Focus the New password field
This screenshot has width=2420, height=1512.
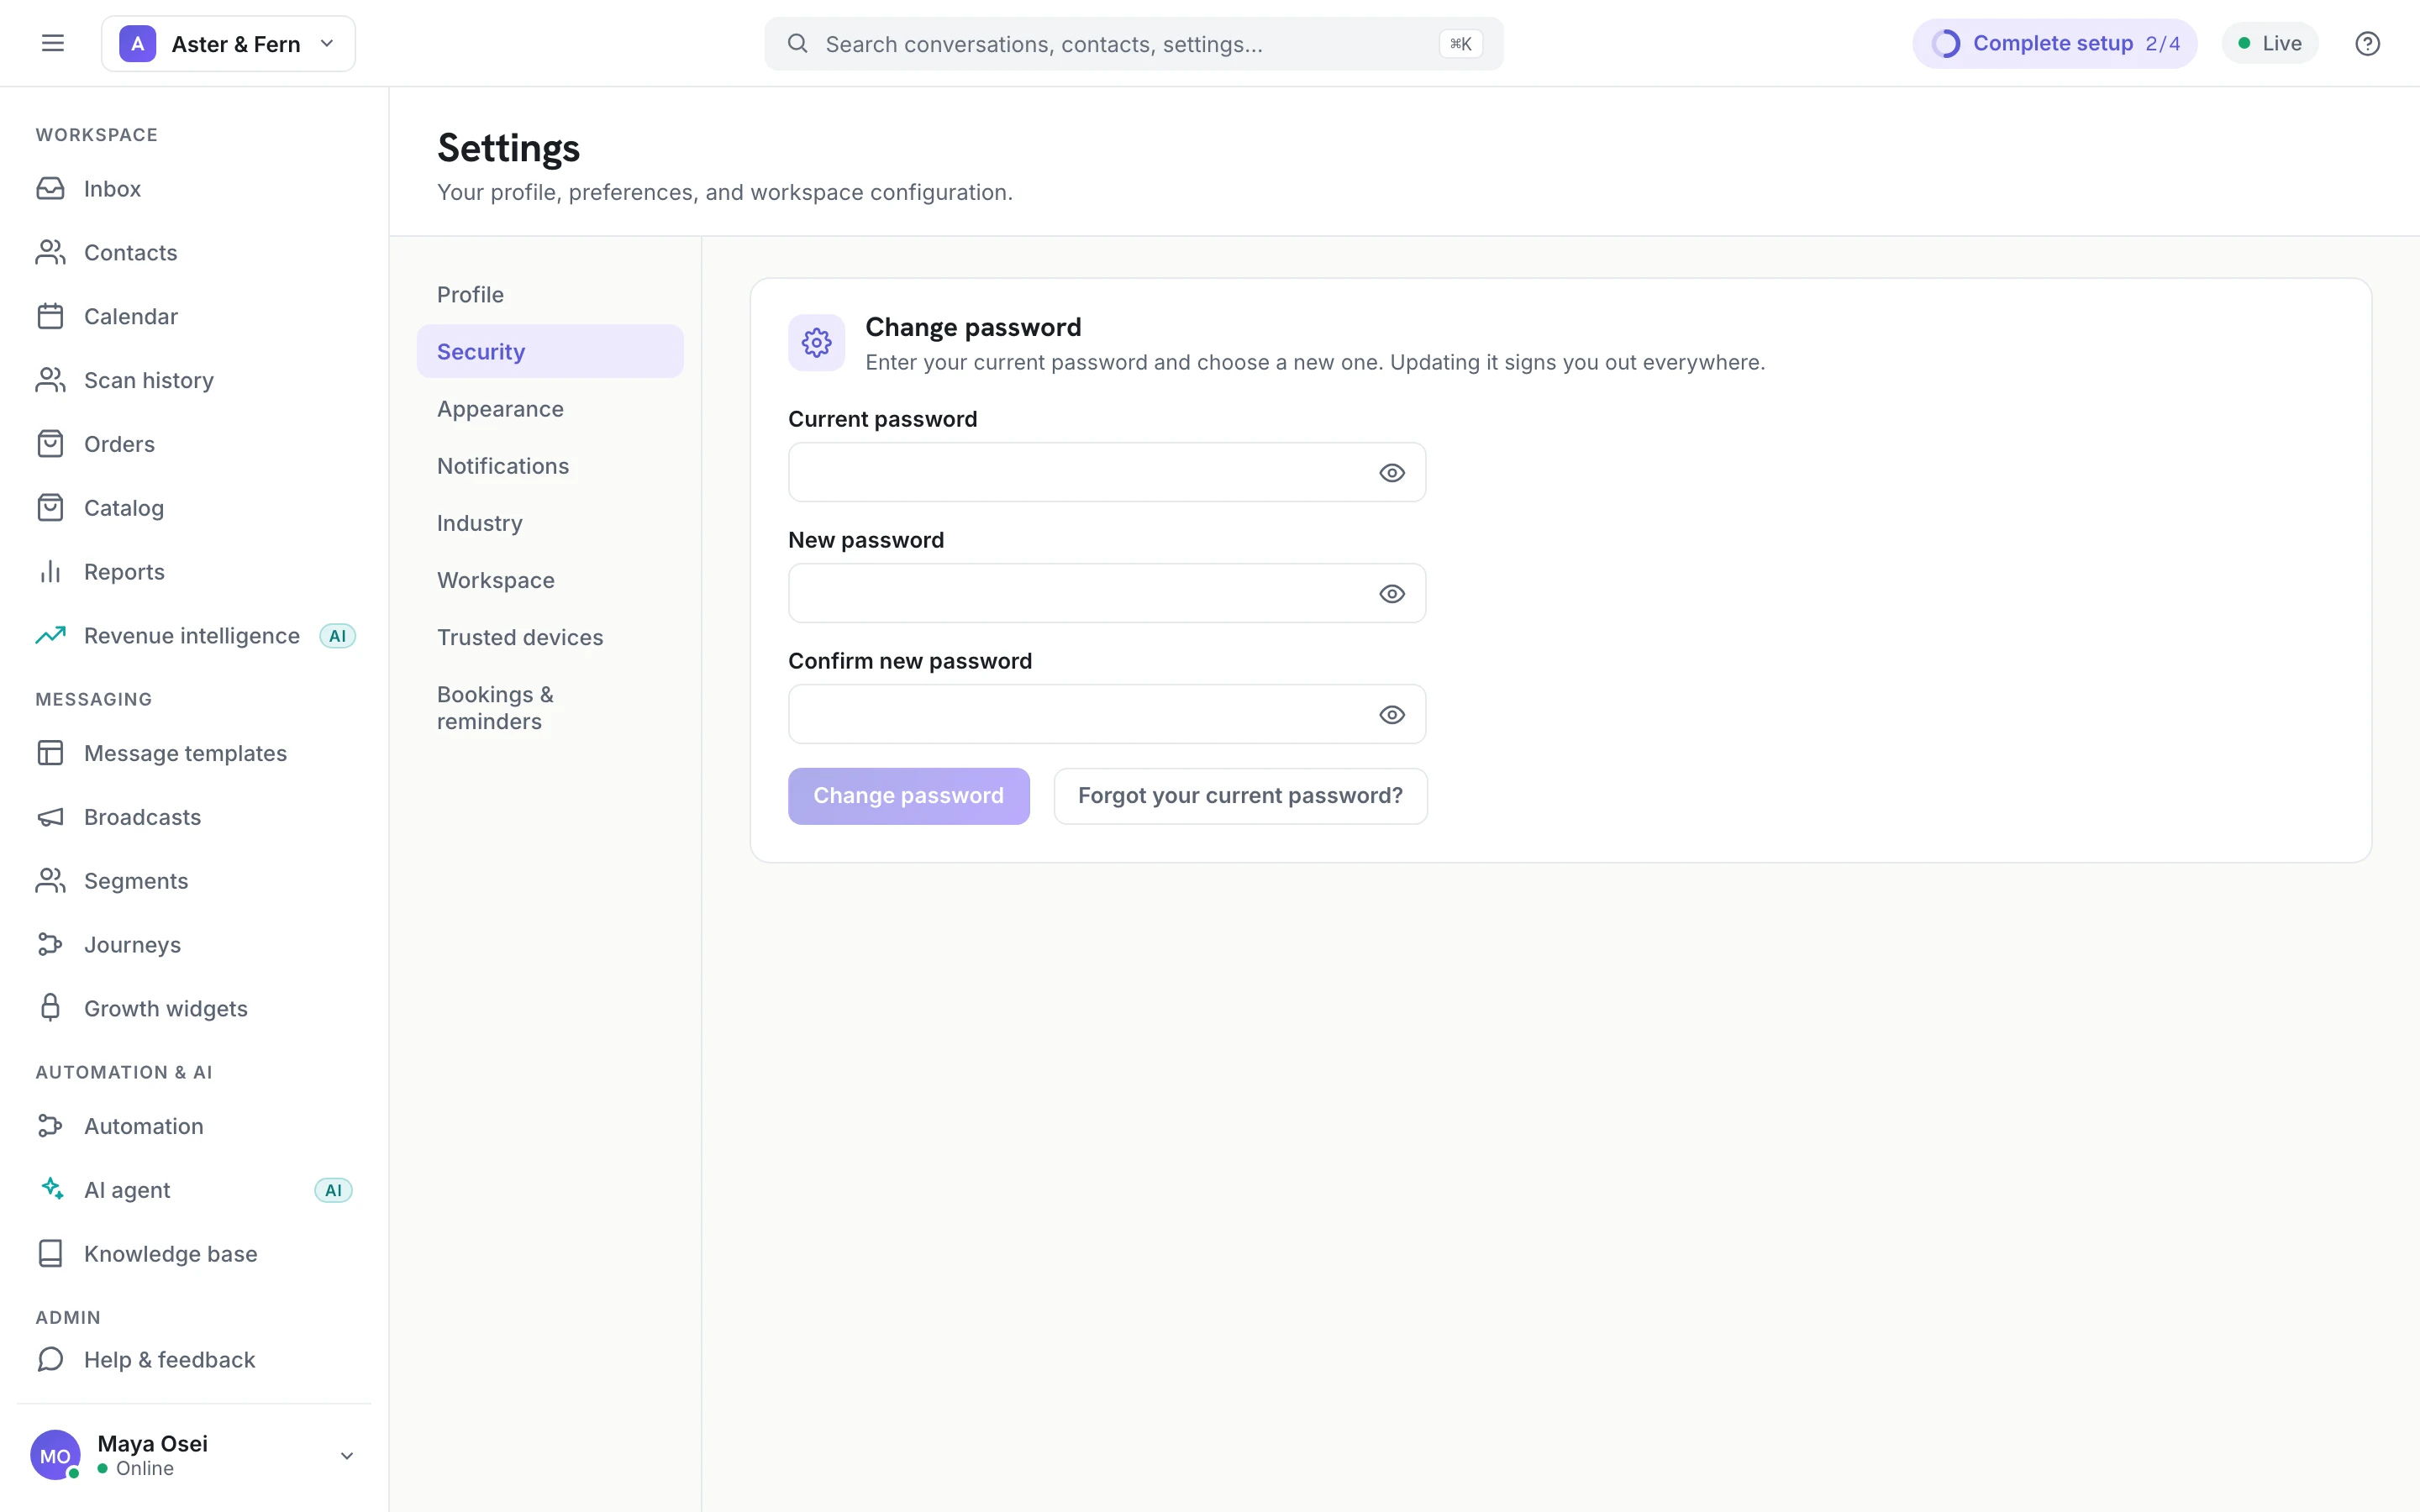point(1107,594)
